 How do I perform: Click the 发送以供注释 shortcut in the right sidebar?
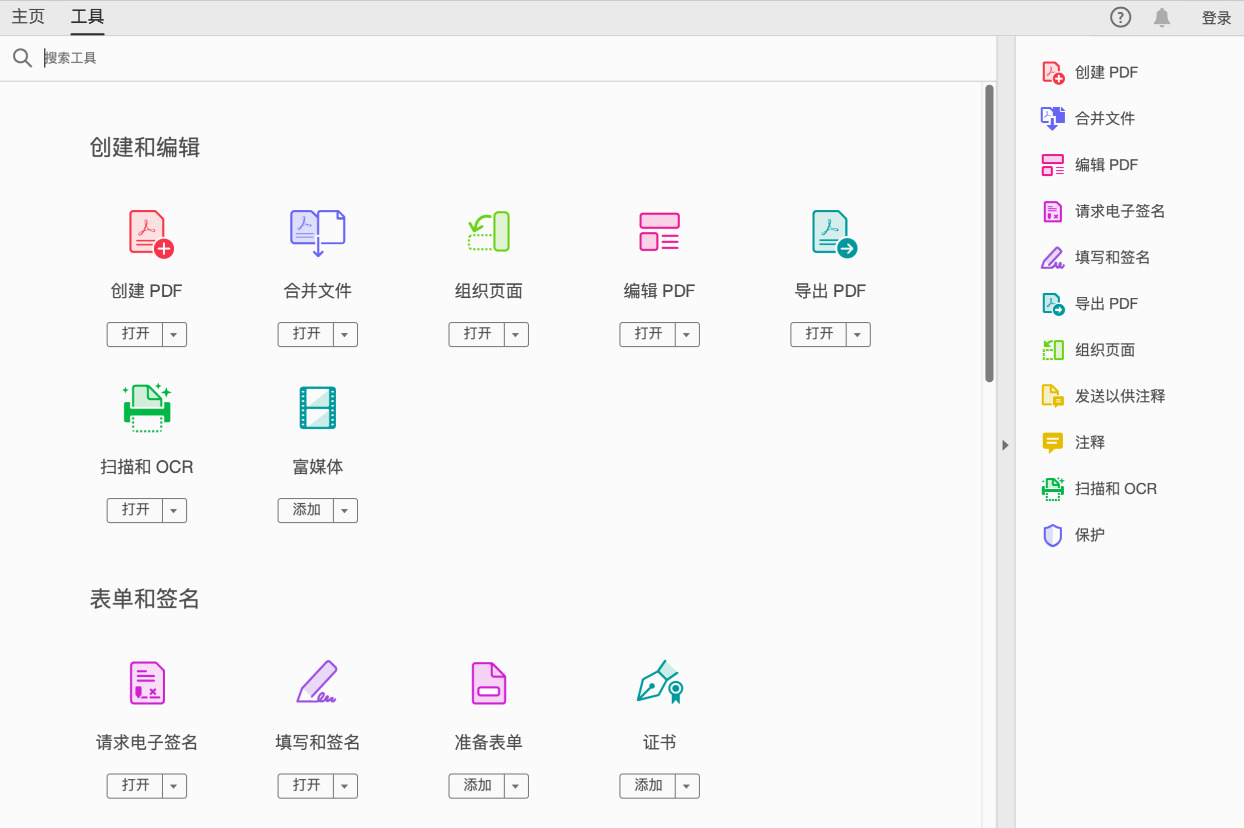(1103, 396)
